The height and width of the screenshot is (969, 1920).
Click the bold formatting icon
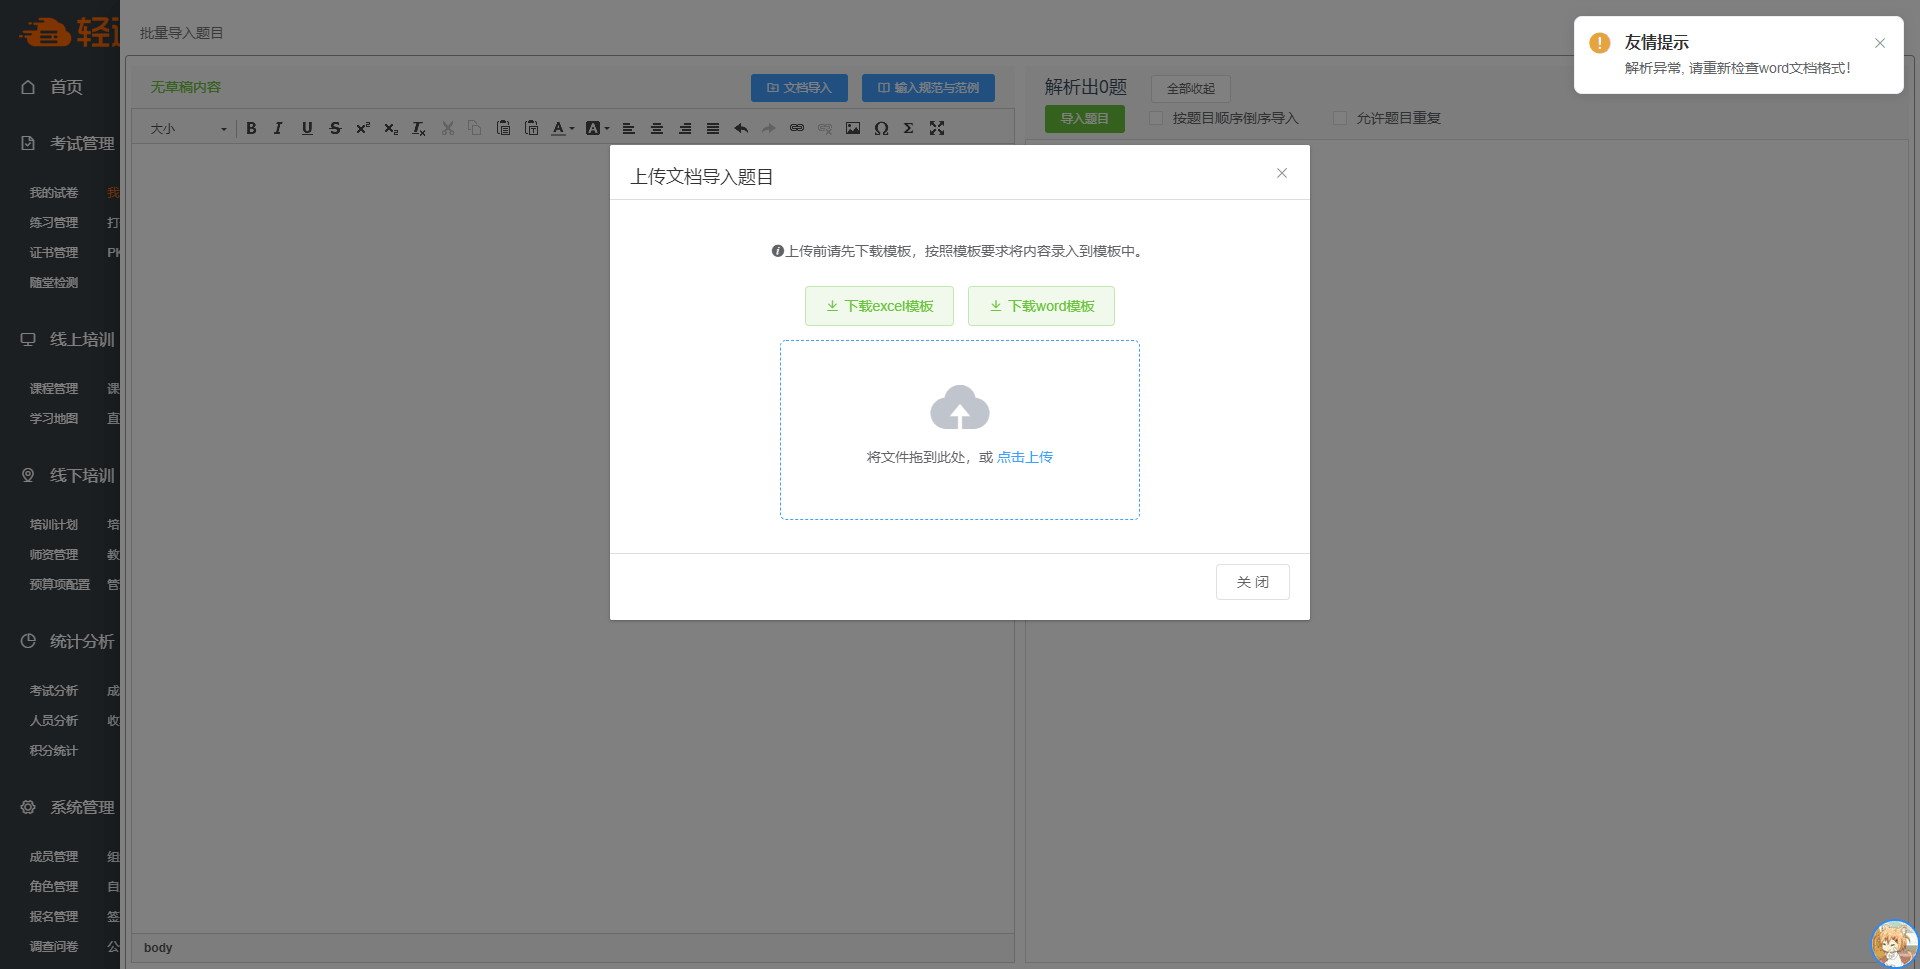[x=251, y=128]
